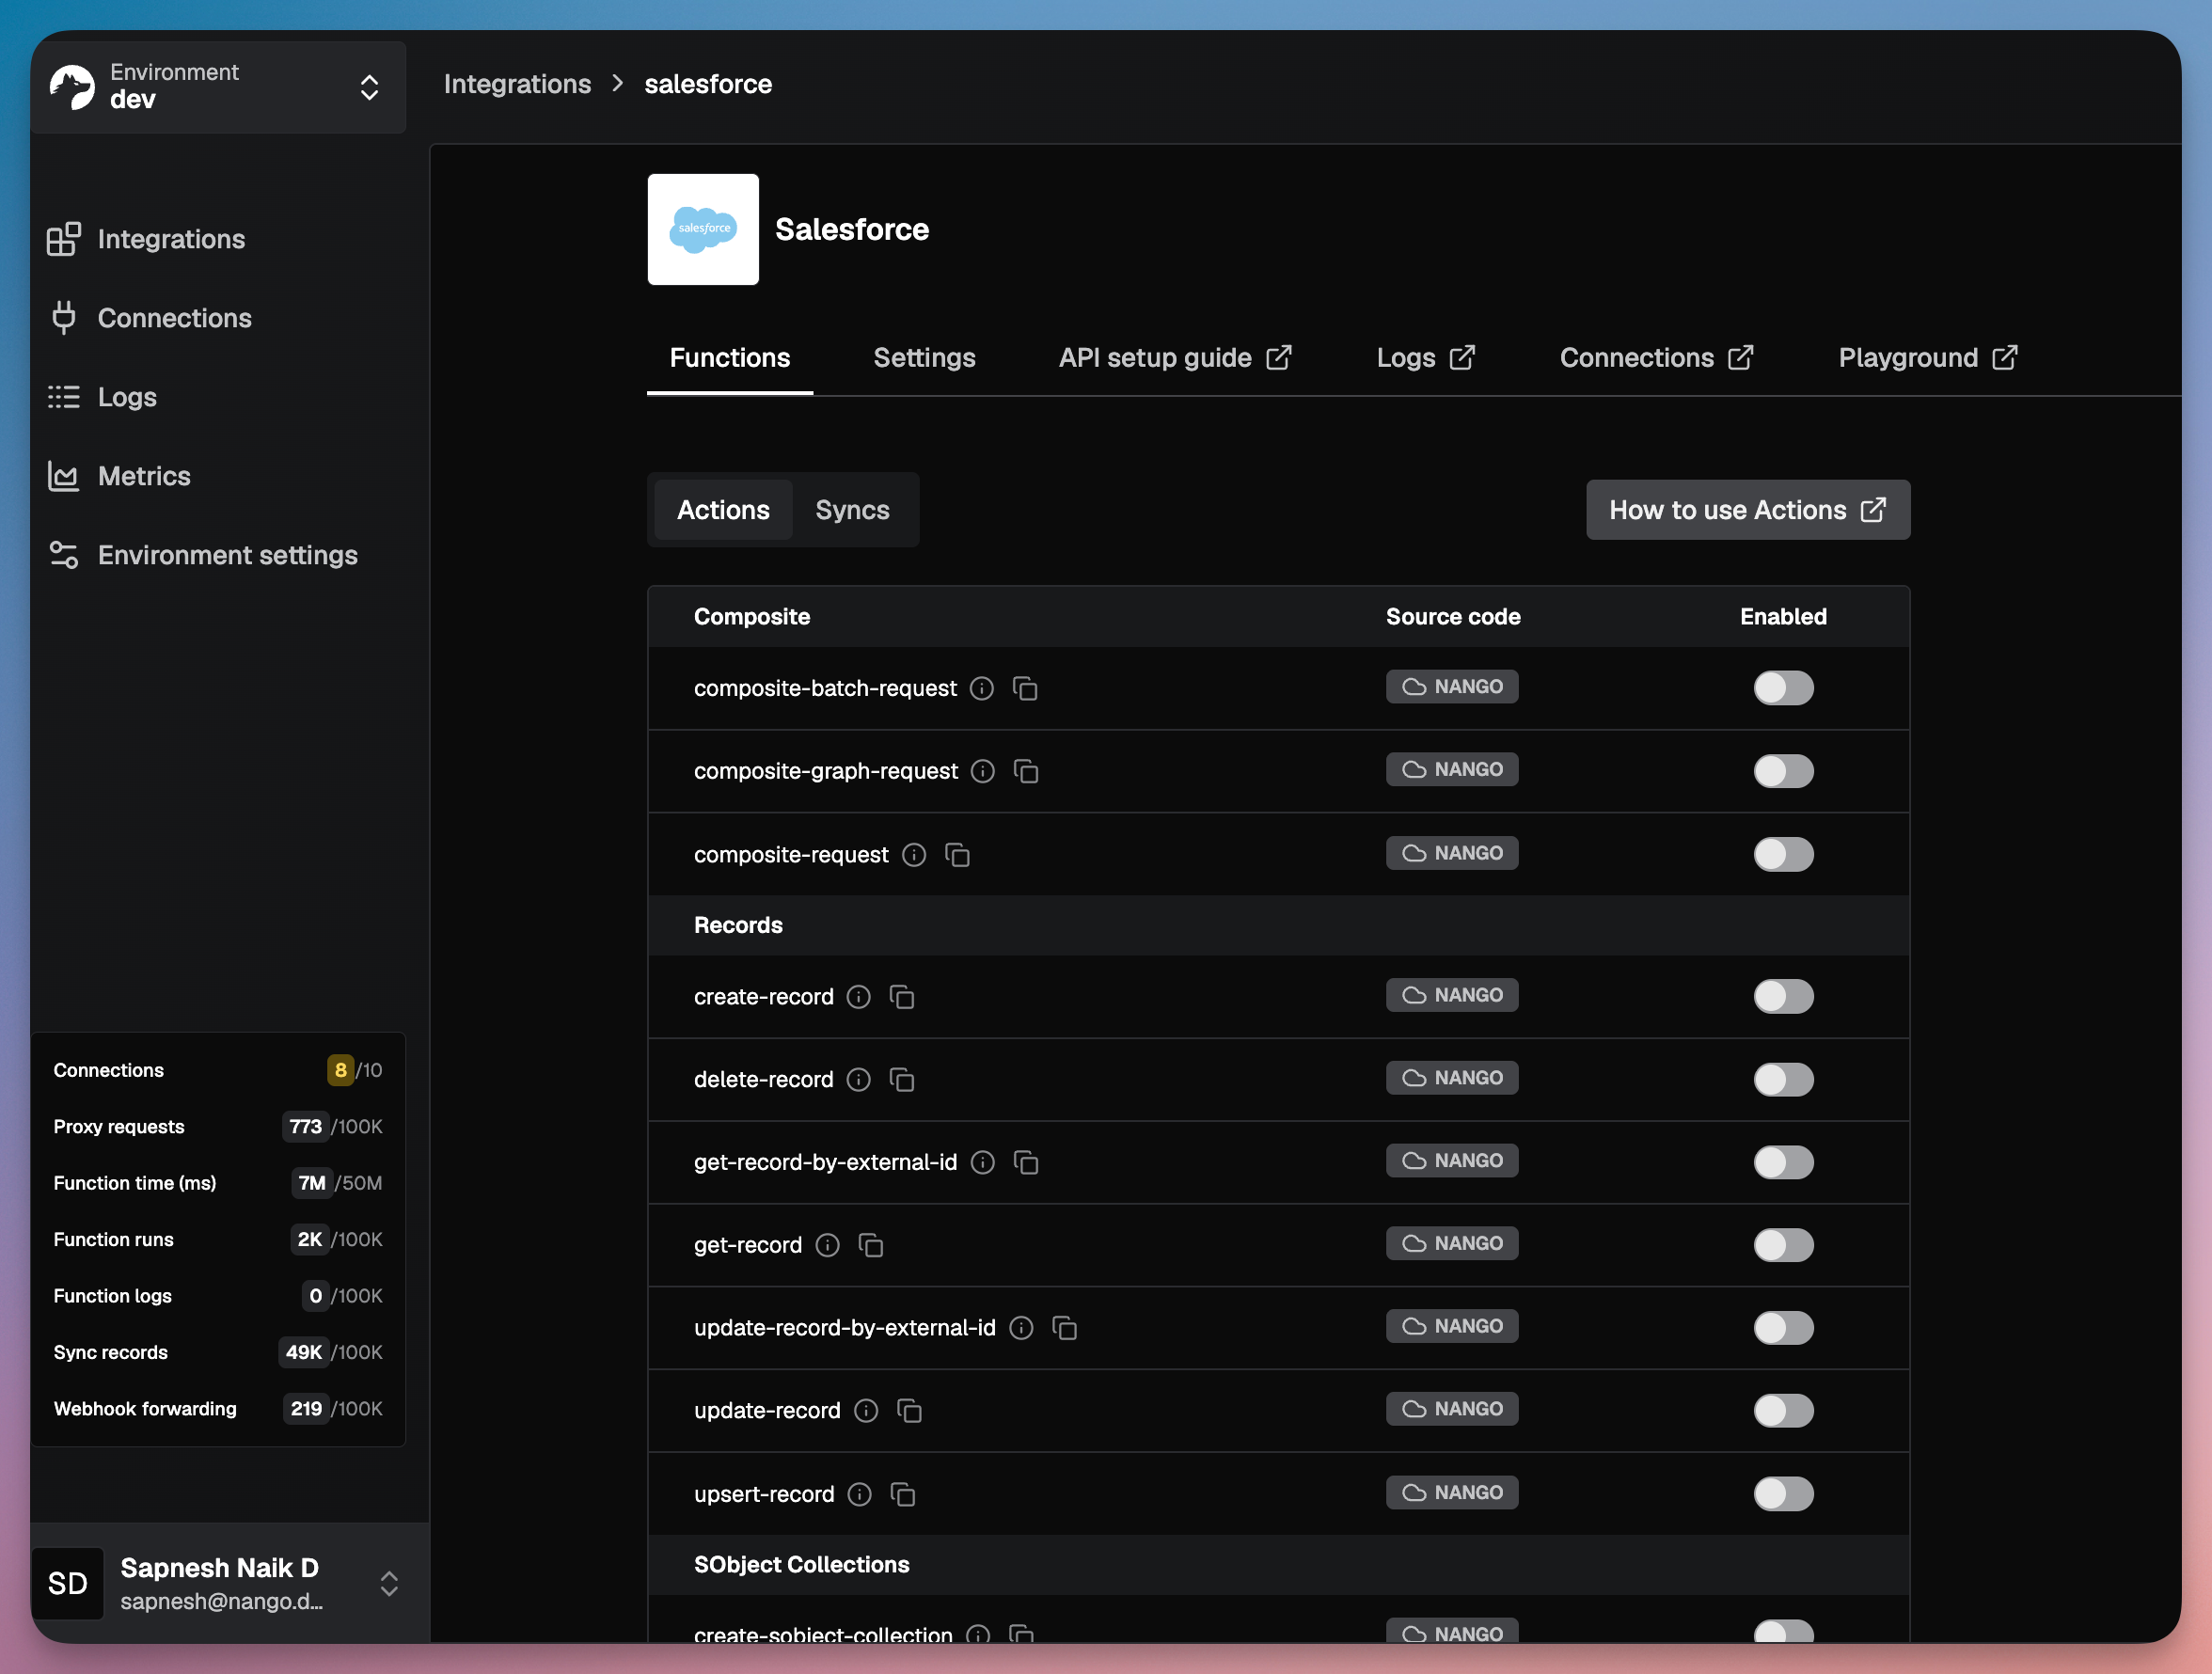Click info icon for update-record
Image resolution: width=2212 pixels, height=1674 pixels.
pos(866,1411)
